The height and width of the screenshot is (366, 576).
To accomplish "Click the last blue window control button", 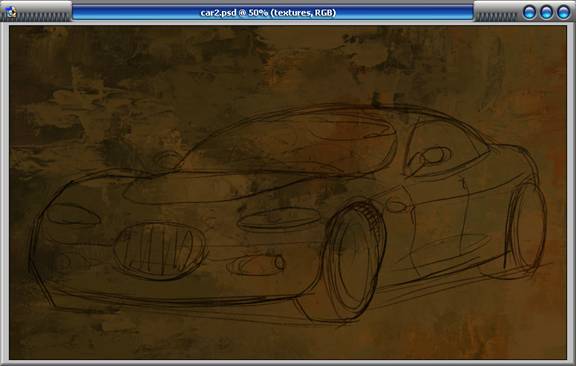I will (x=564, y=12).
